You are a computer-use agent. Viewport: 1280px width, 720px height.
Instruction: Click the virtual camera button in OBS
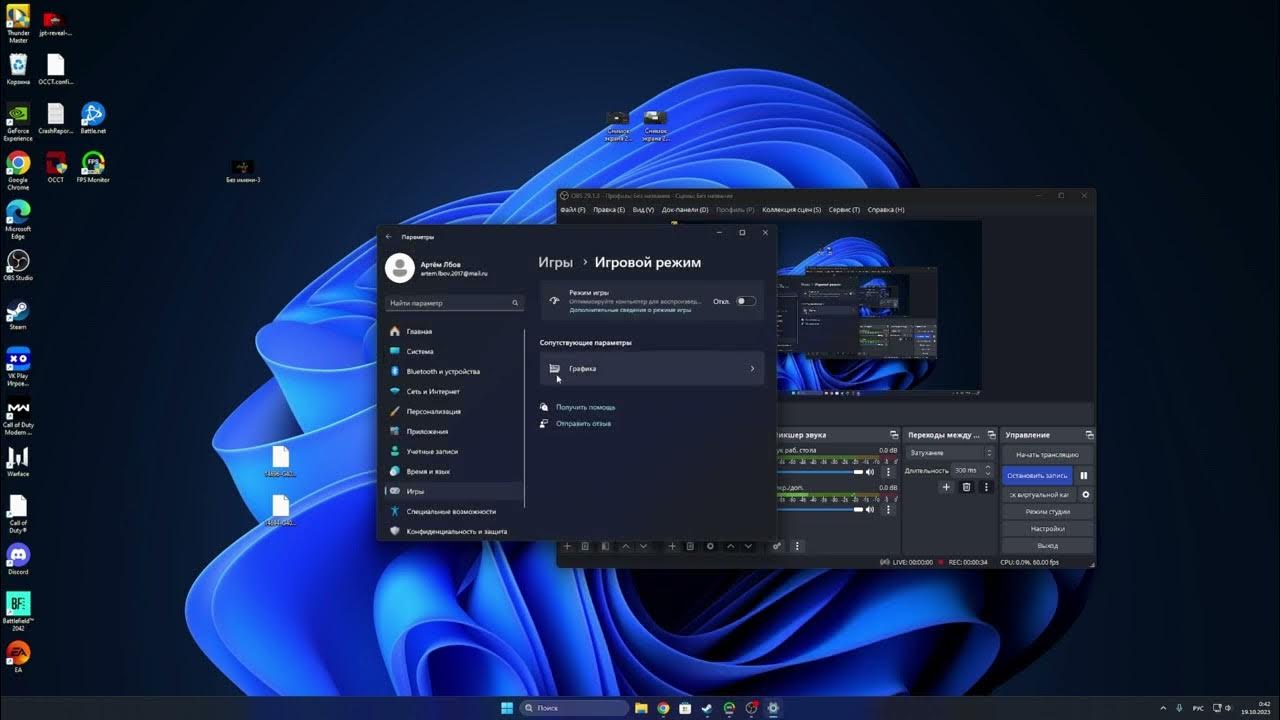[1039, 495]
